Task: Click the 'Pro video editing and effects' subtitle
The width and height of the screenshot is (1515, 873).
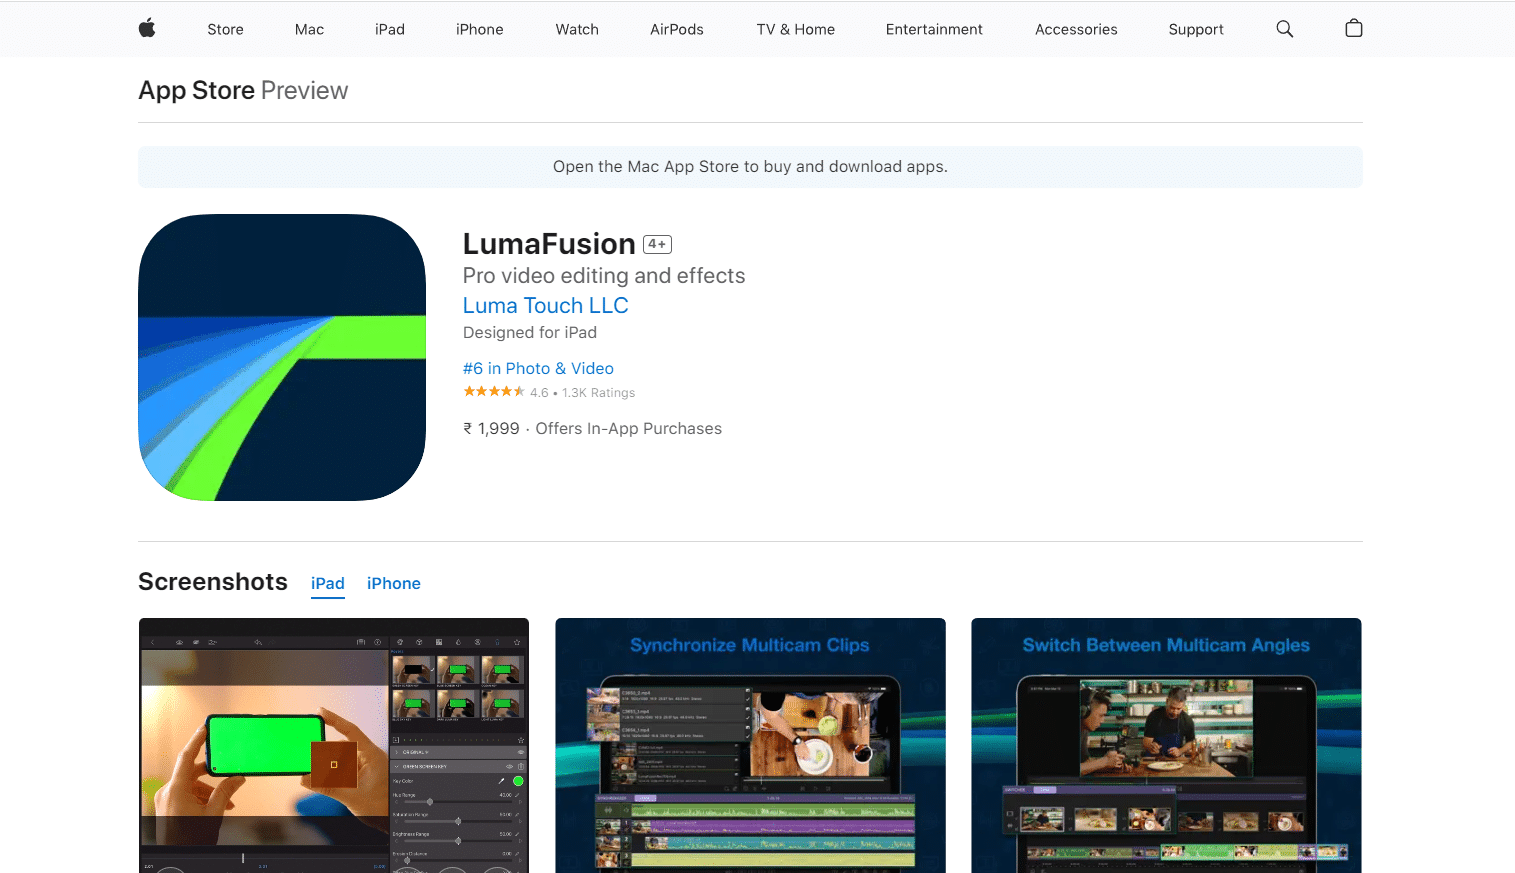Action: tap(604, 275)
